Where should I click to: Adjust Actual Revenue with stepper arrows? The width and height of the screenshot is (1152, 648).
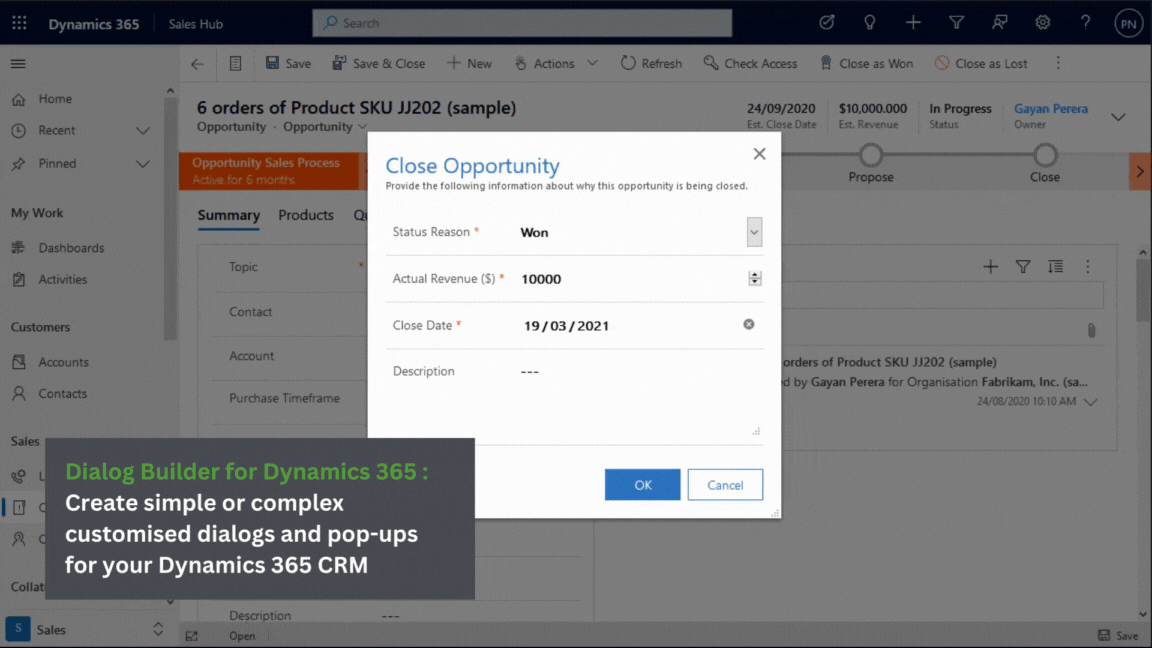pyautogui.click(x=755, y=278)
